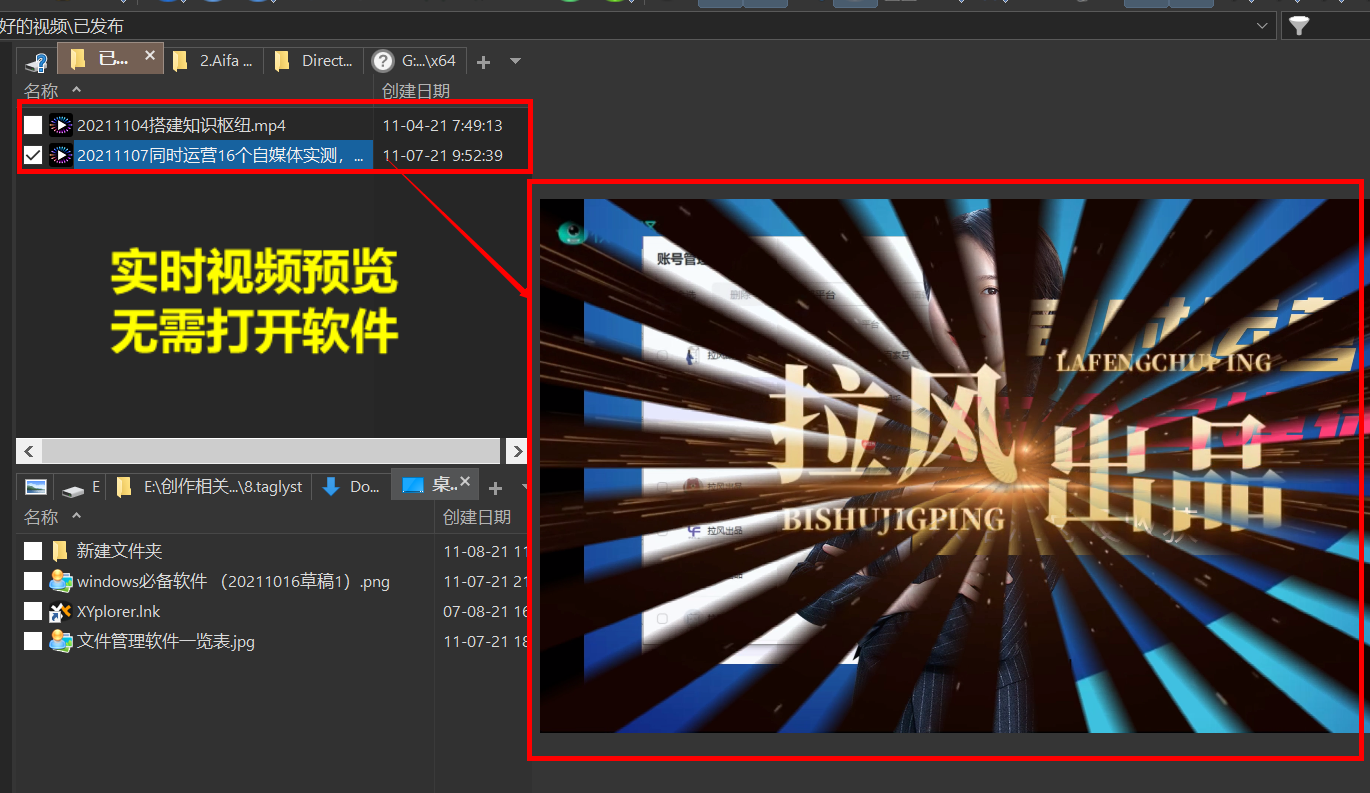The image size is (1370, 793).
Task: Tick the checkbox beside 文件管理软件一览表.jpg
Action: [33, 641]
